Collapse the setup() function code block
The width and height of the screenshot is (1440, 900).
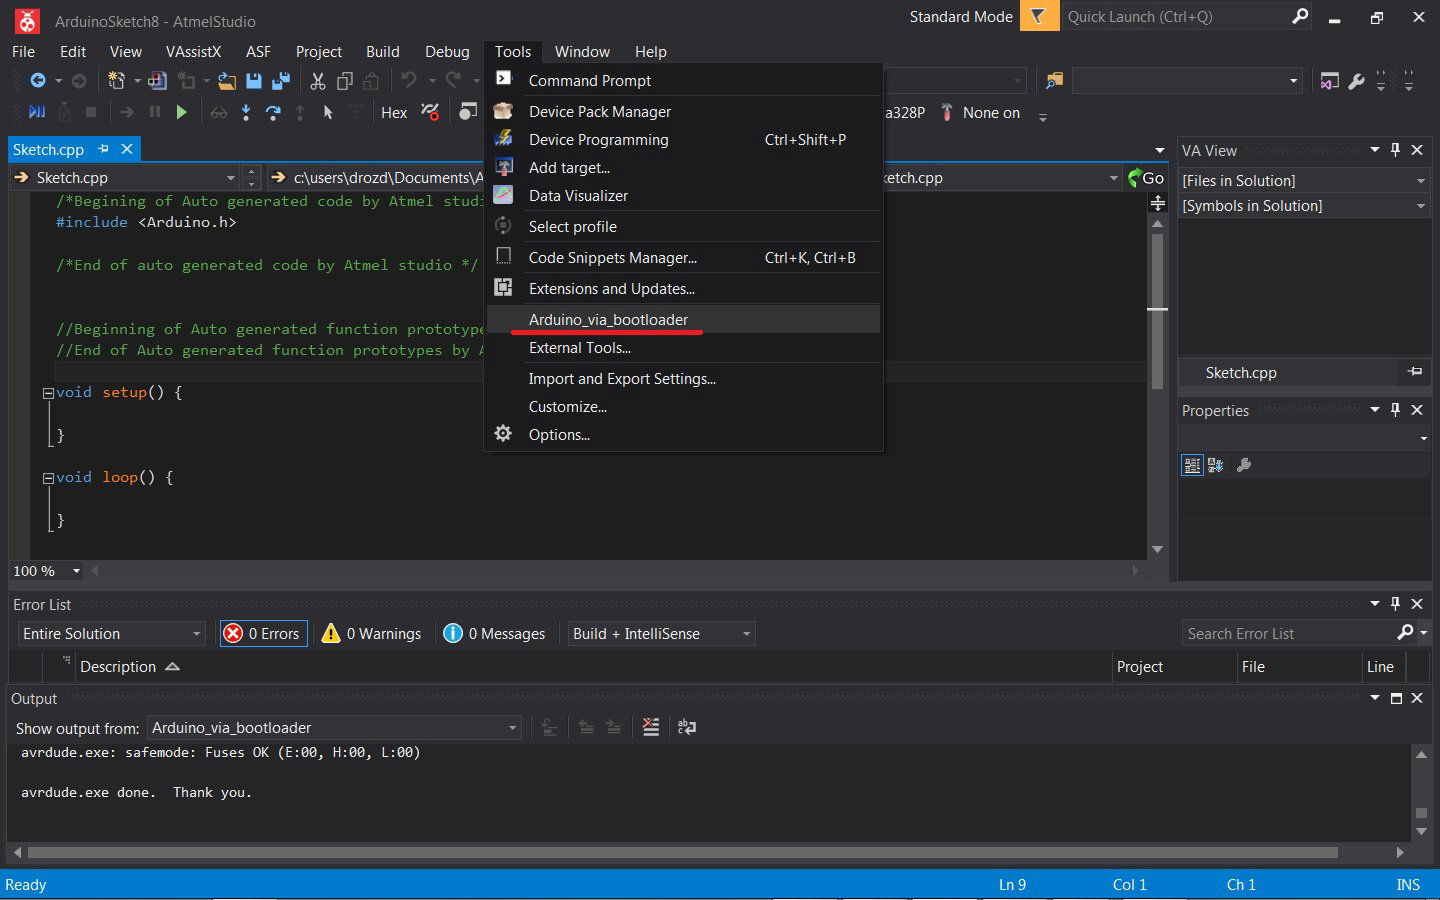(48, 394)
